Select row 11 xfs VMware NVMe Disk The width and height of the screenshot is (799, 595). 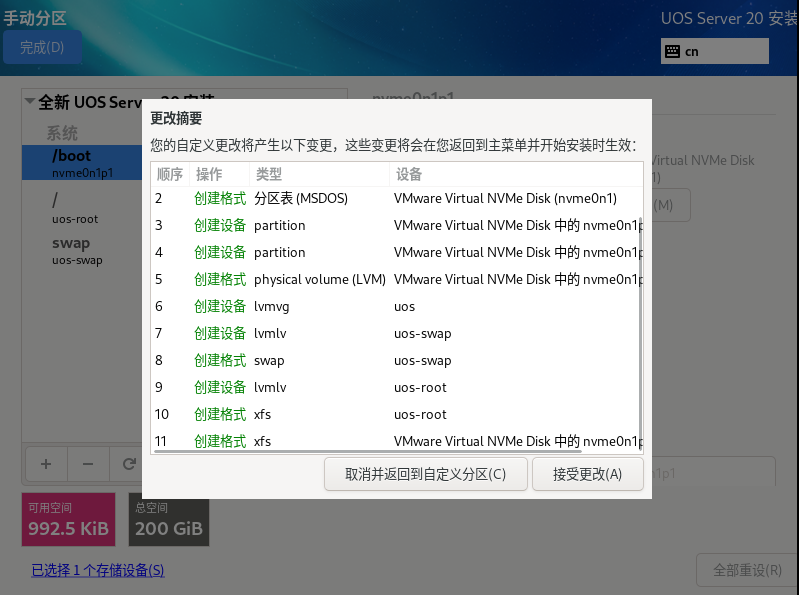click(x=395, y=440)
